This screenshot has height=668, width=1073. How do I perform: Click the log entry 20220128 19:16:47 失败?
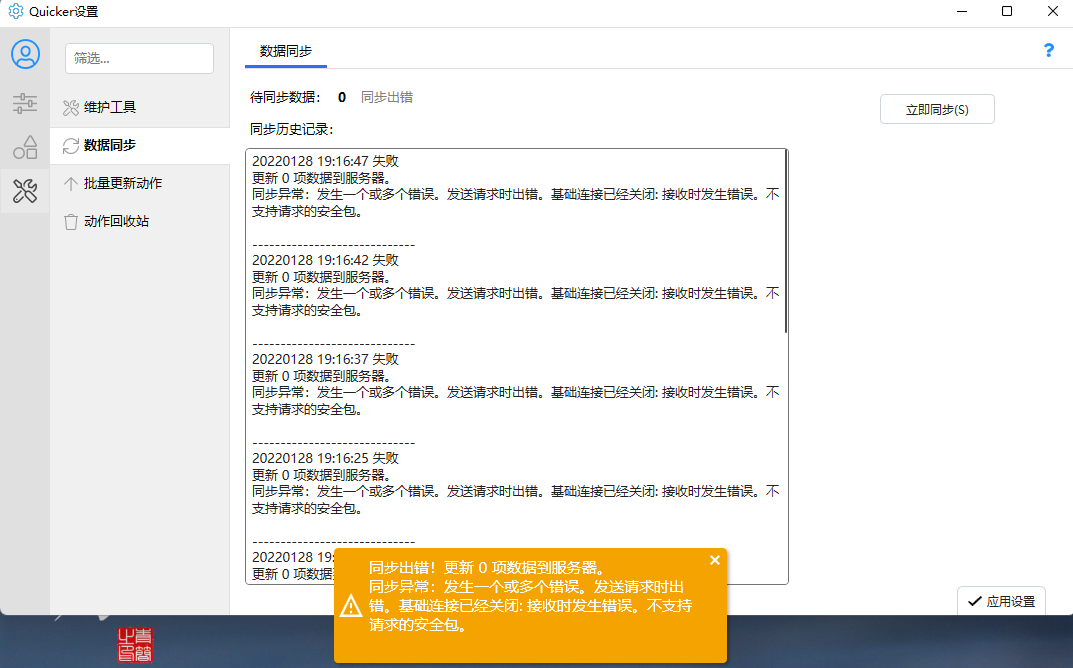coord(325,162)
